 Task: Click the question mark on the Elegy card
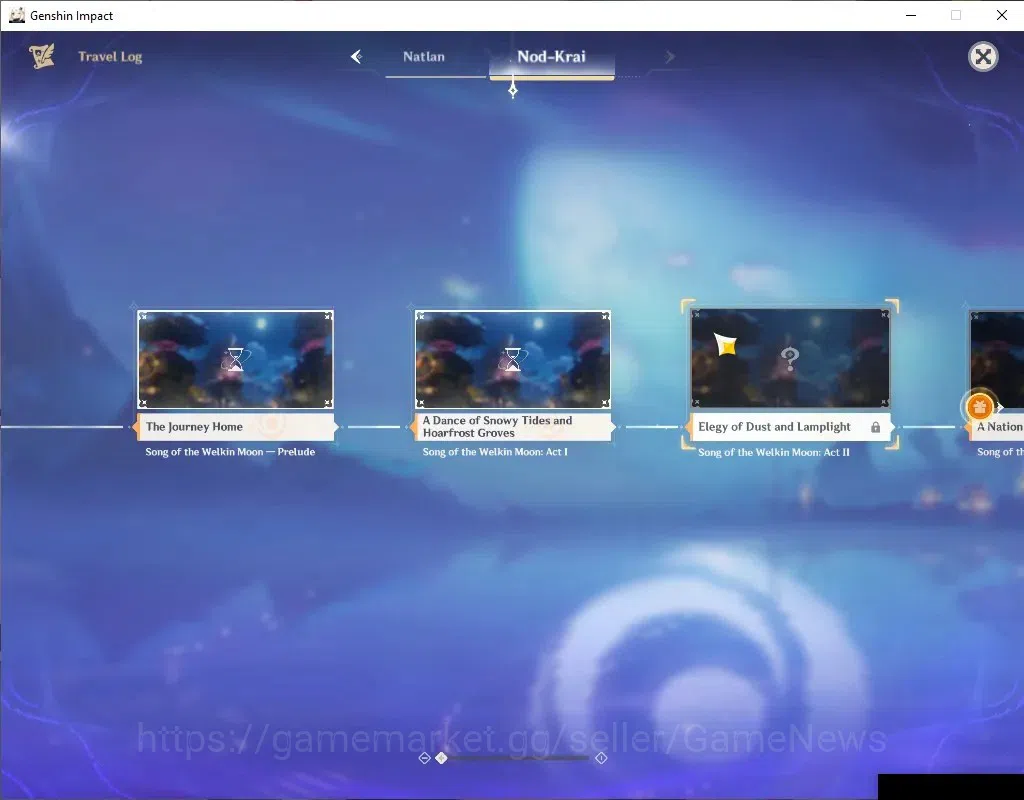tap(790, 359)
